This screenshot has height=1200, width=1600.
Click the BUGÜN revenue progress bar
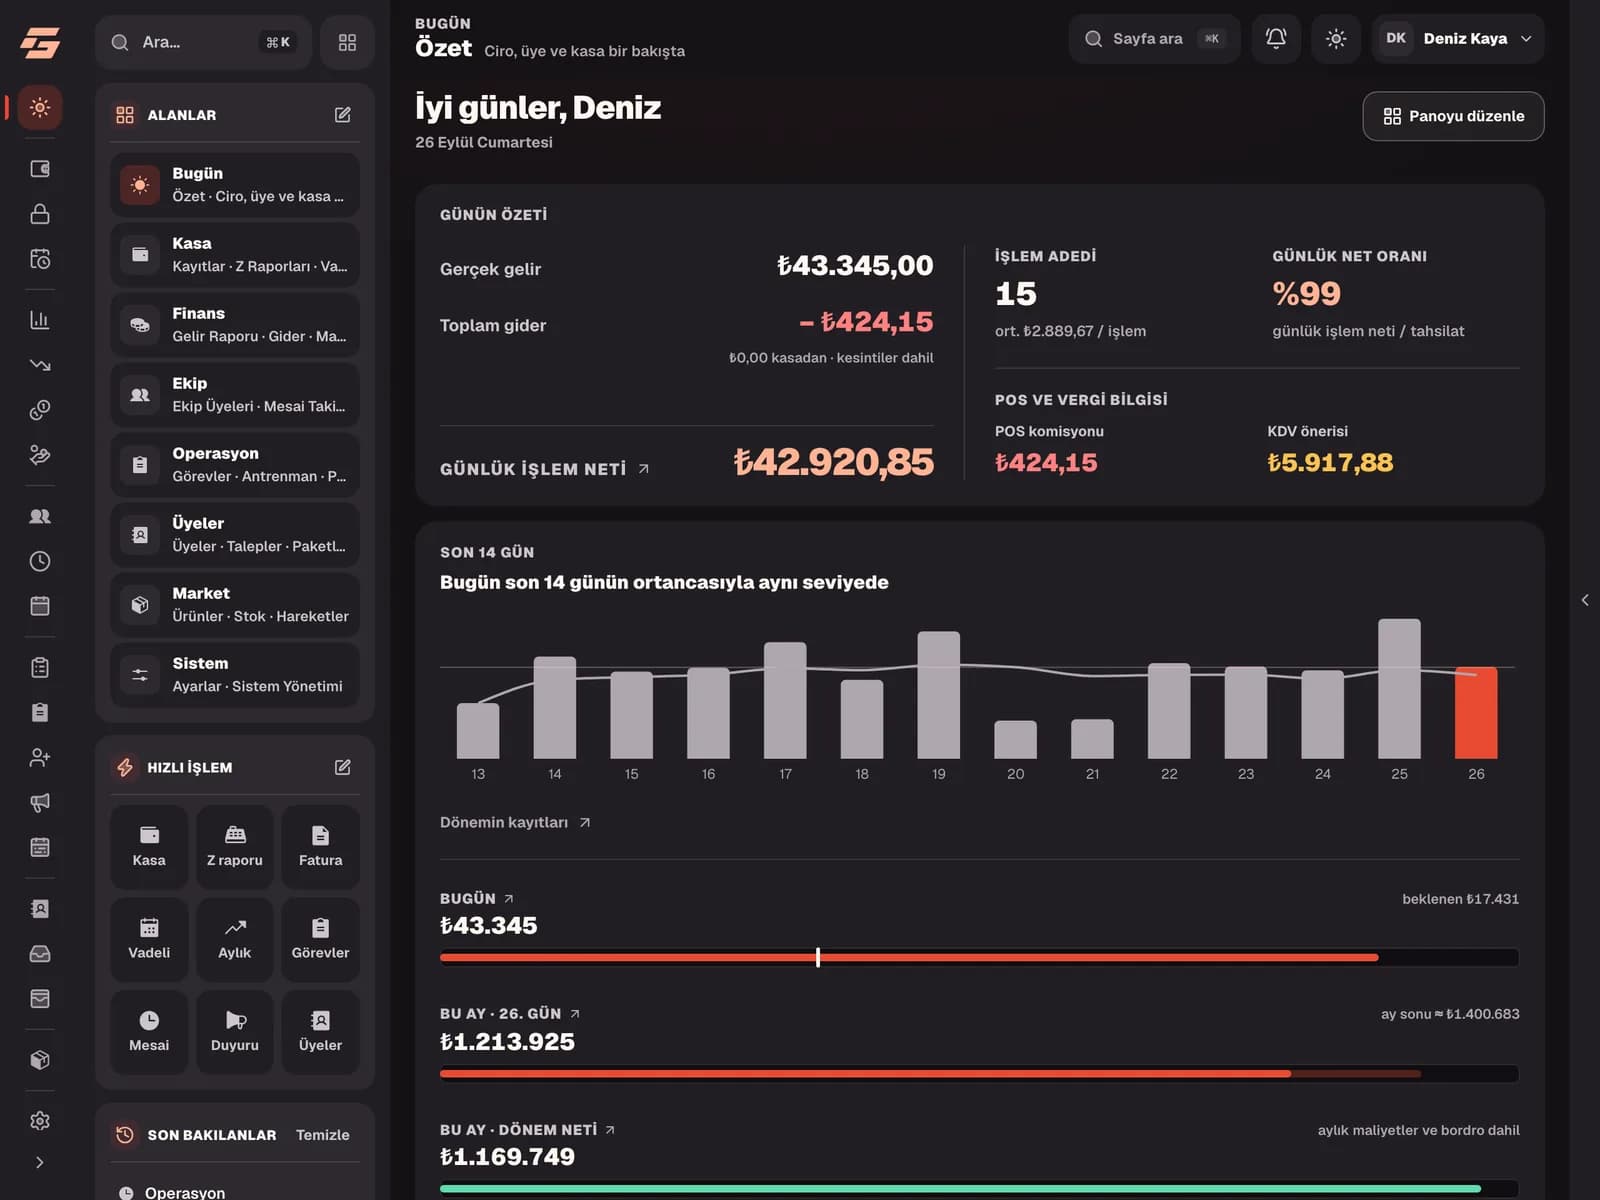pos(979,958)
